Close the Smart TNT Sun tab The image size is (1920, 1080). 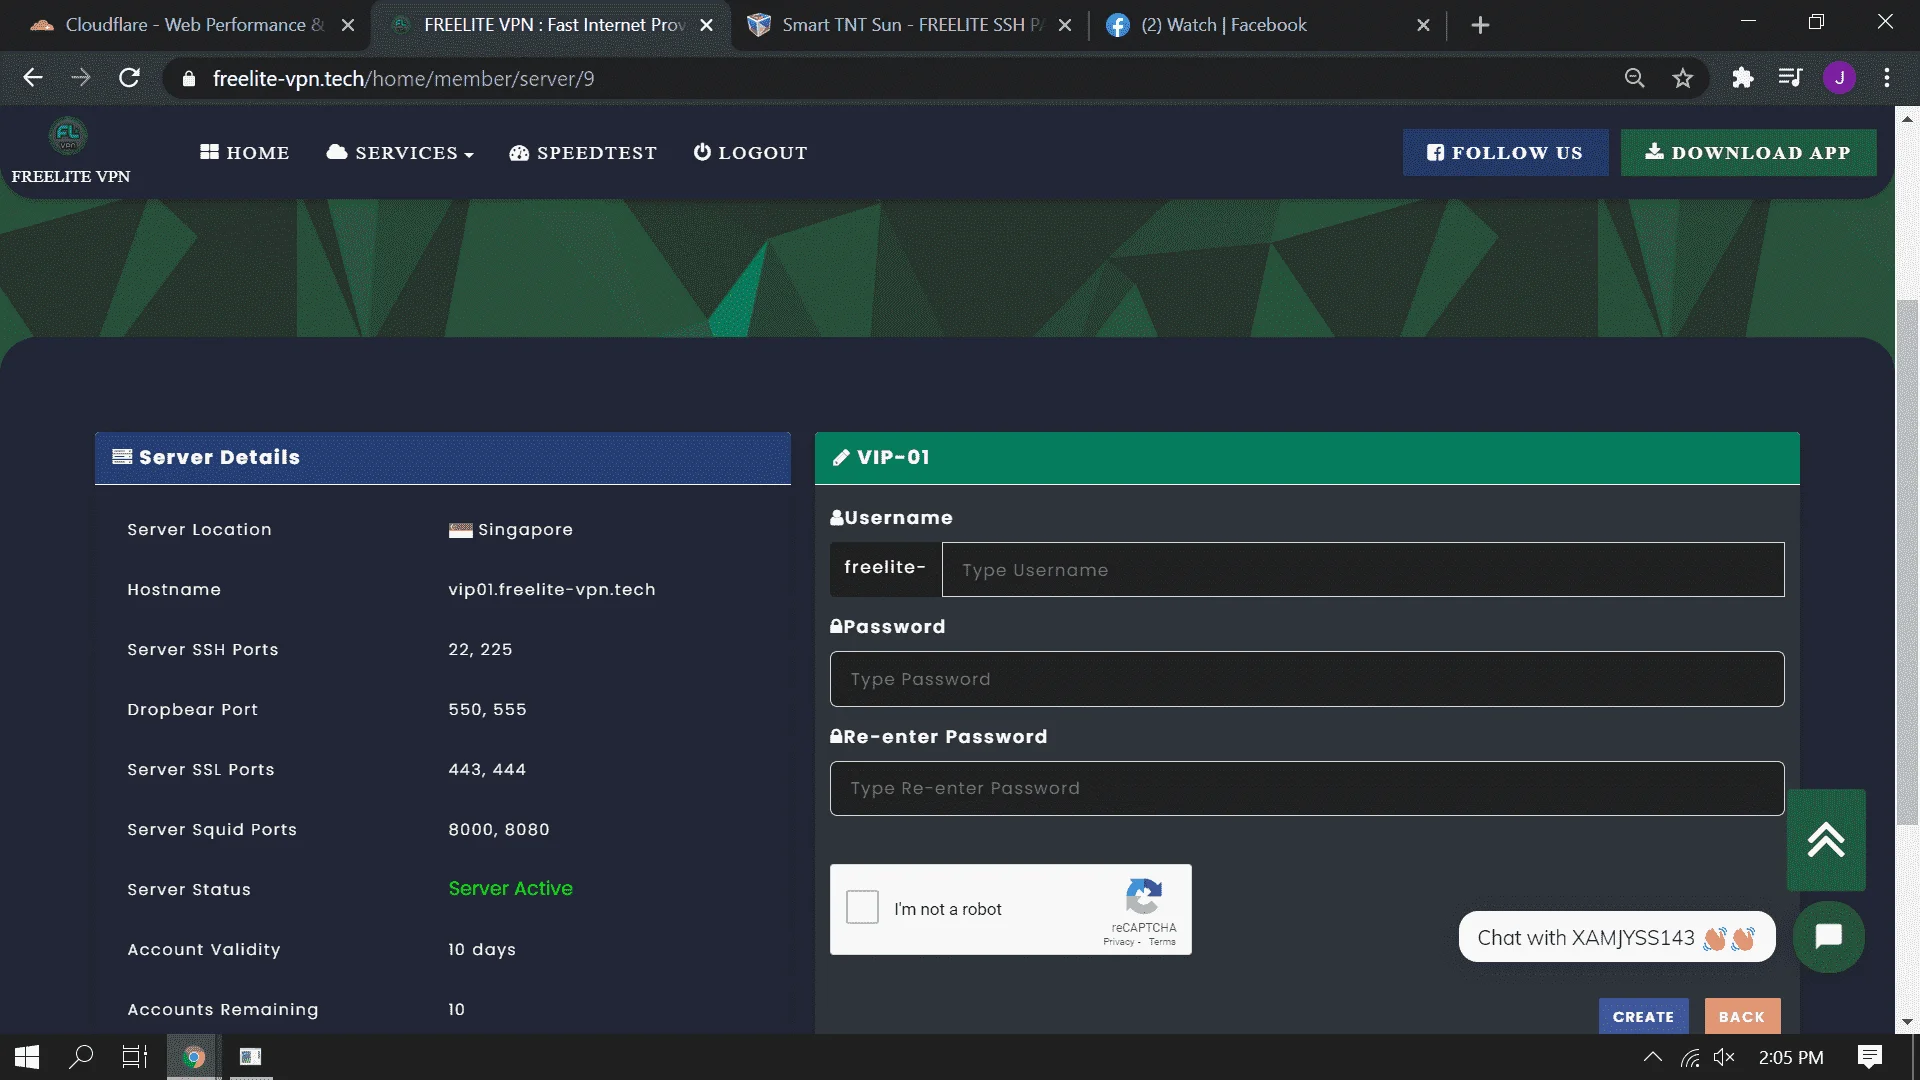(1065, 25)
